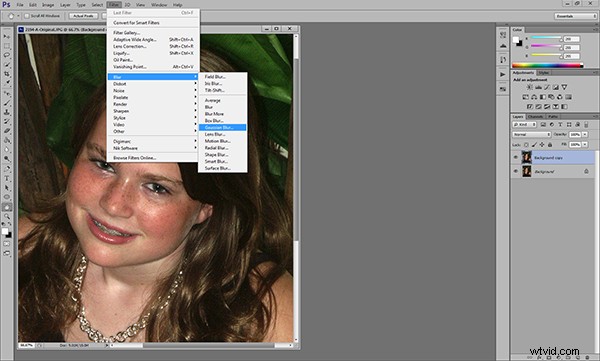The width and height of the screenshot is (600, 361).
Task: Choose Surface Blur from Blur submenu
Action: [222, 168]
